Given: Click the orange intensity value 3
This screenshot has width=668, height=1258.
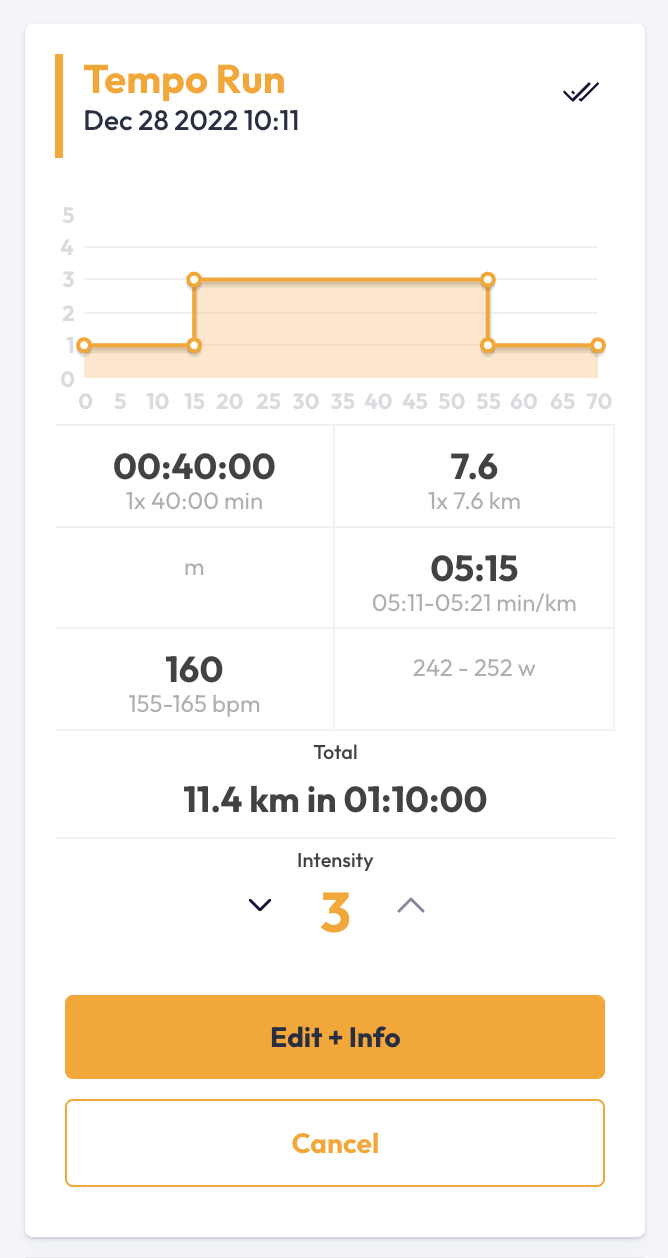Looking at the screenshot, I should [335, 912].
